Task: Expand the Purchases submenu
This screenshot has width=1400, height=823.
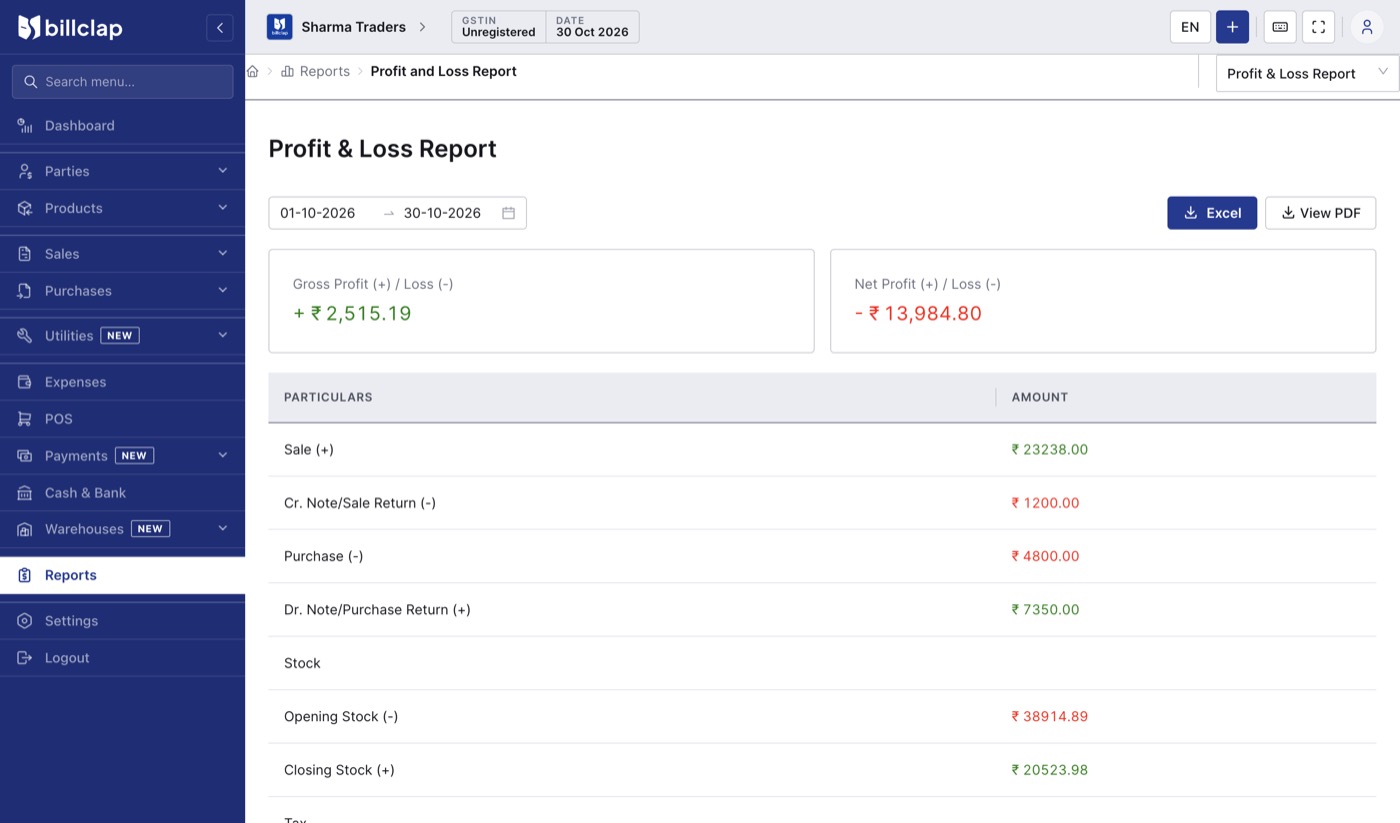Action: click(x=122, y=291)
